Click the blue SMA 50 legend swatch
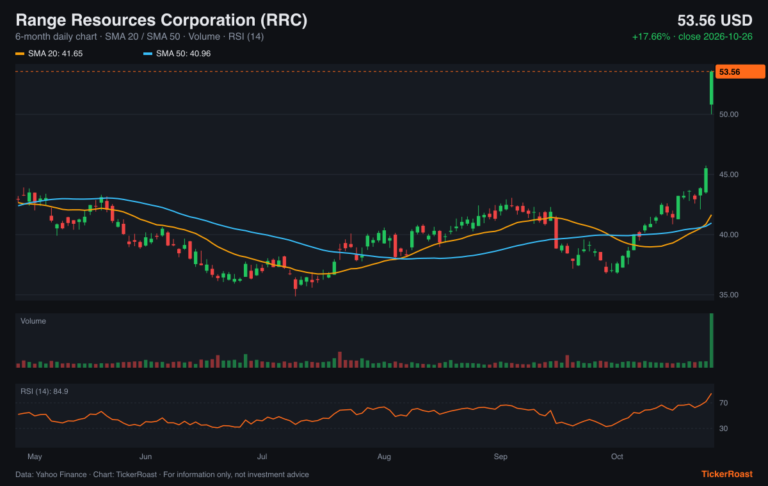Image resolution: width=768 pixels, height=486 pixels. (147, 53)
